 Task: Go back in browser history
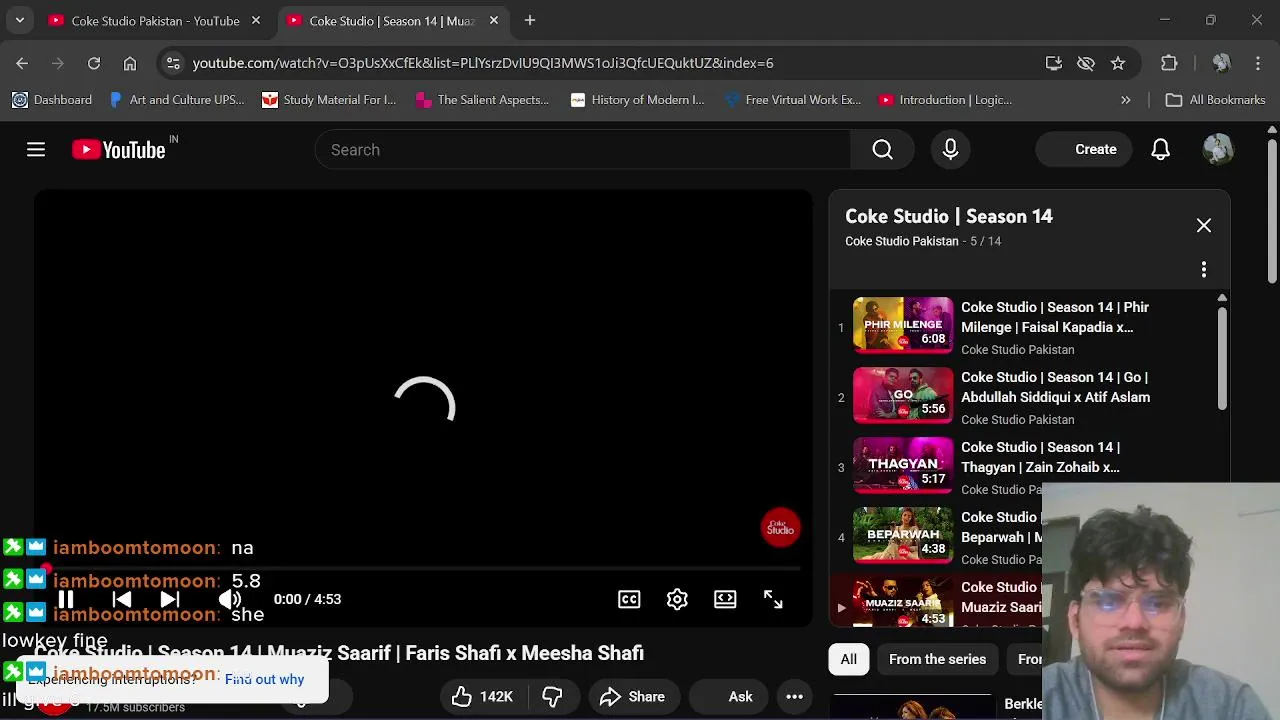[x=22, y=63]
